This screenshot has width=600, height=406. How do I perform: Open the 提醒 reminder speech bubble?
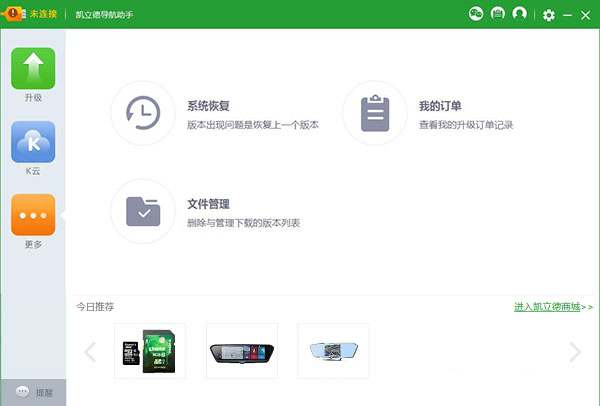[x=23, y=392]
